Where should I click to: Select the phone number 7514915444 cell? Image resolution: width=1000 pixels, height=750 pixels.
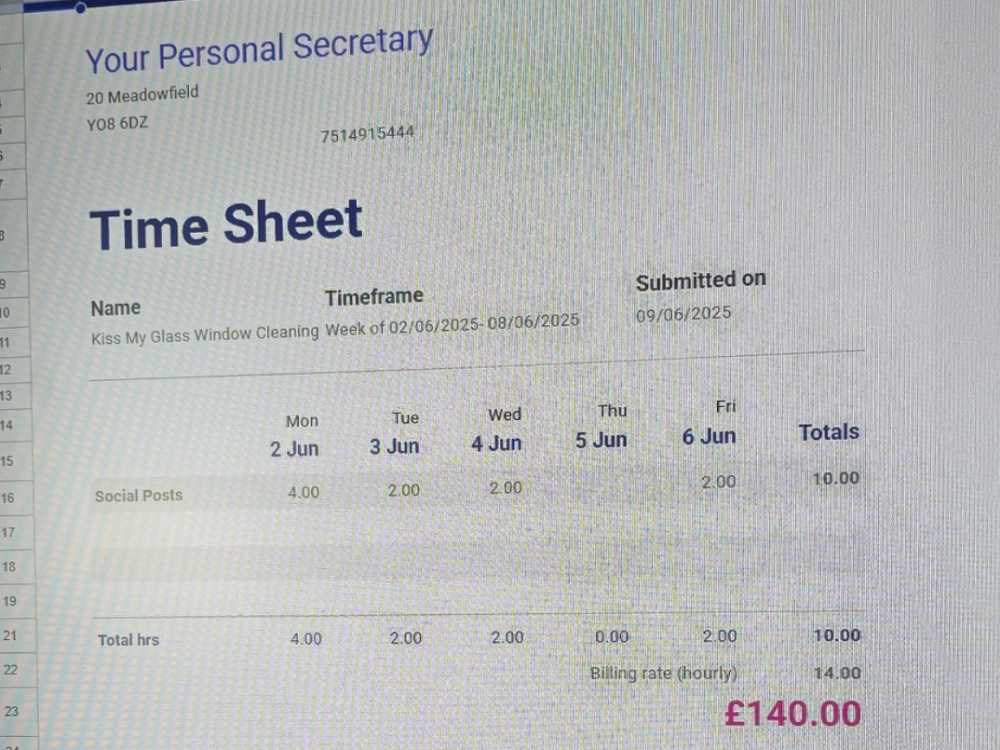click(x=367, y=135)
